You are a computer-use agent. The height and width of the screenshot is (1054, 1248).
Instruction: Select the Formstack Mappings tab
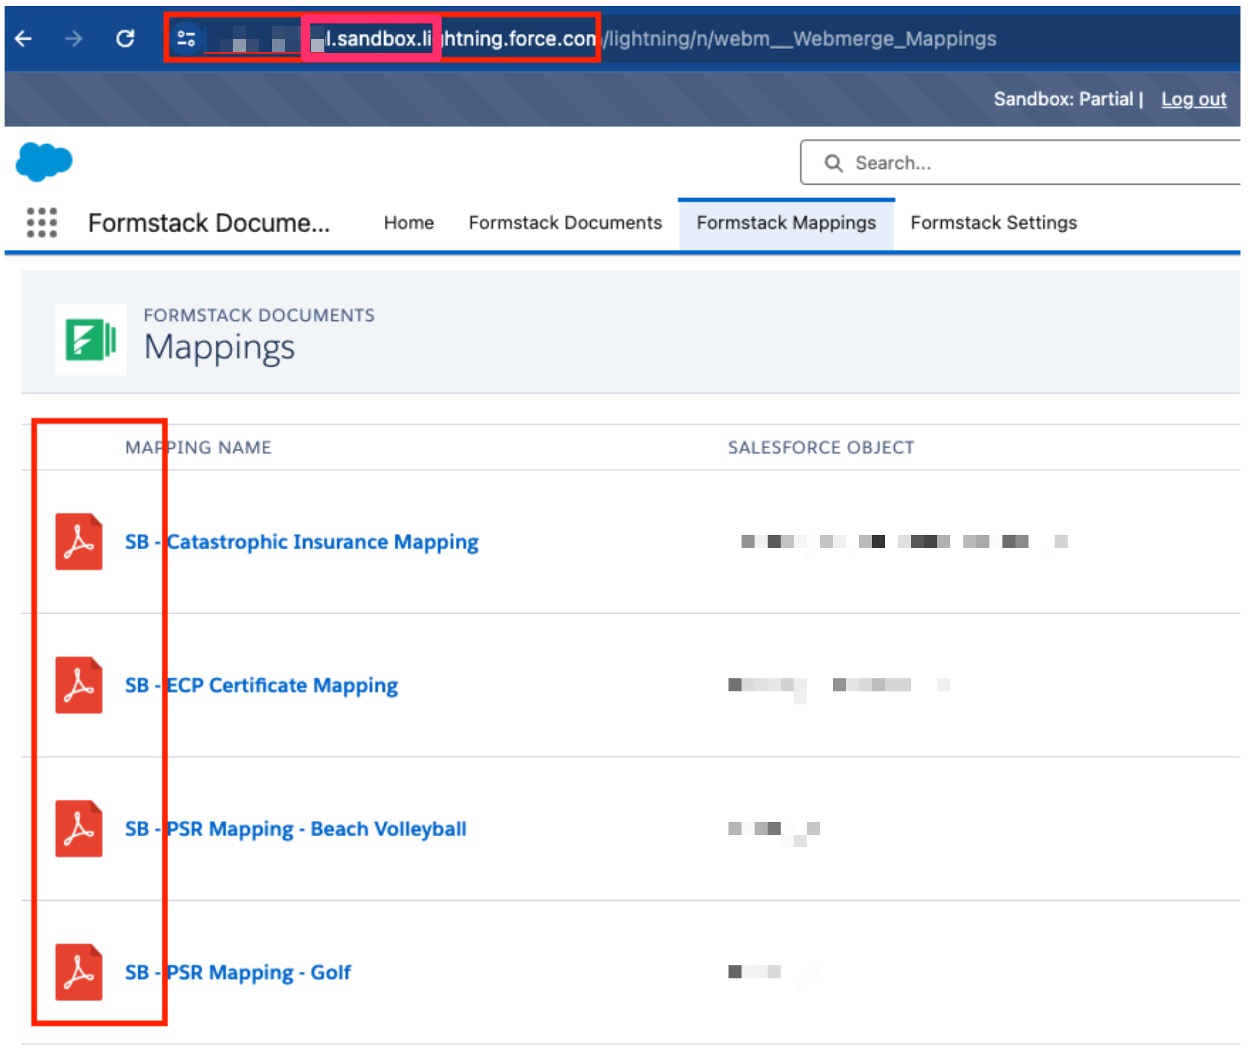pos(786,223)
